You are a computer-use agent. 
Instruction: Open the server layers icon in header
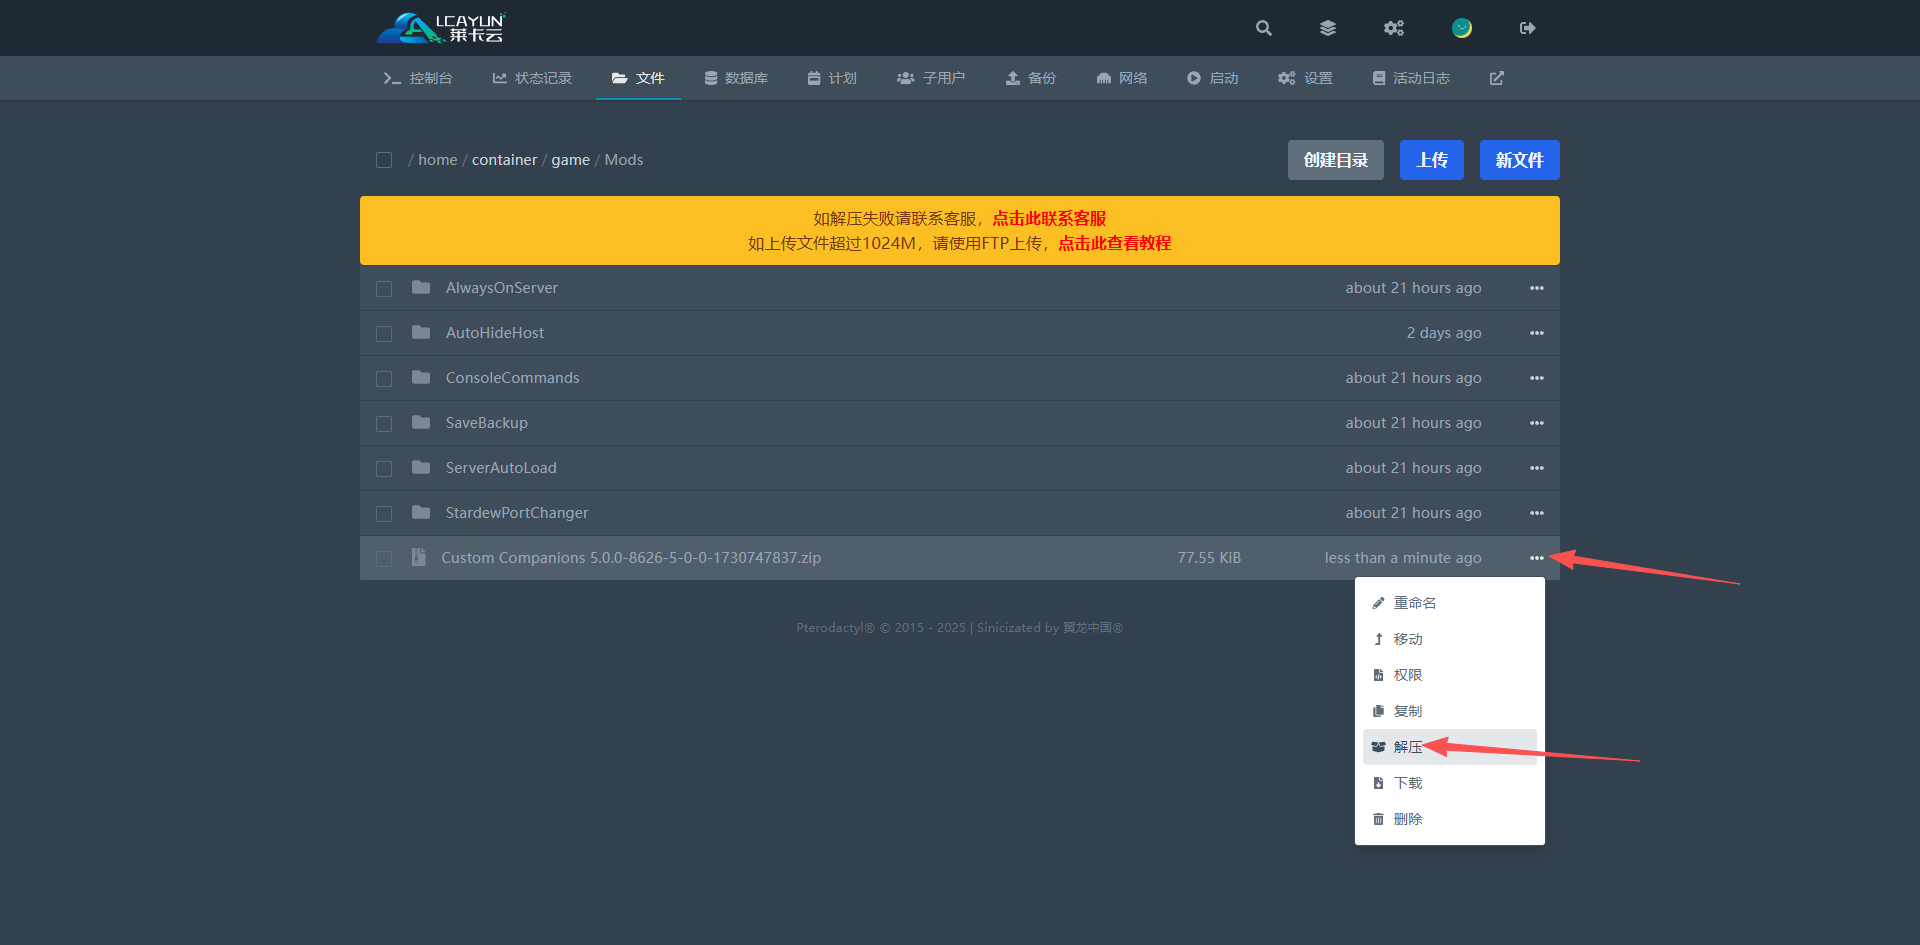(x=1328, y=28)
